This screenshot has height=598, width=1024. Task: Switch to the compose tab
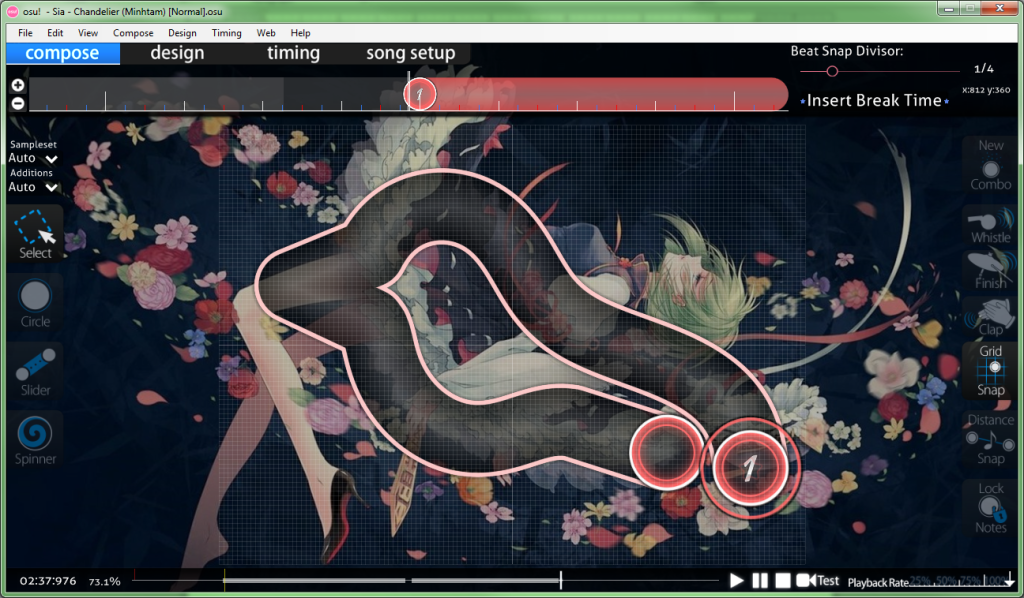coord(63,54)
